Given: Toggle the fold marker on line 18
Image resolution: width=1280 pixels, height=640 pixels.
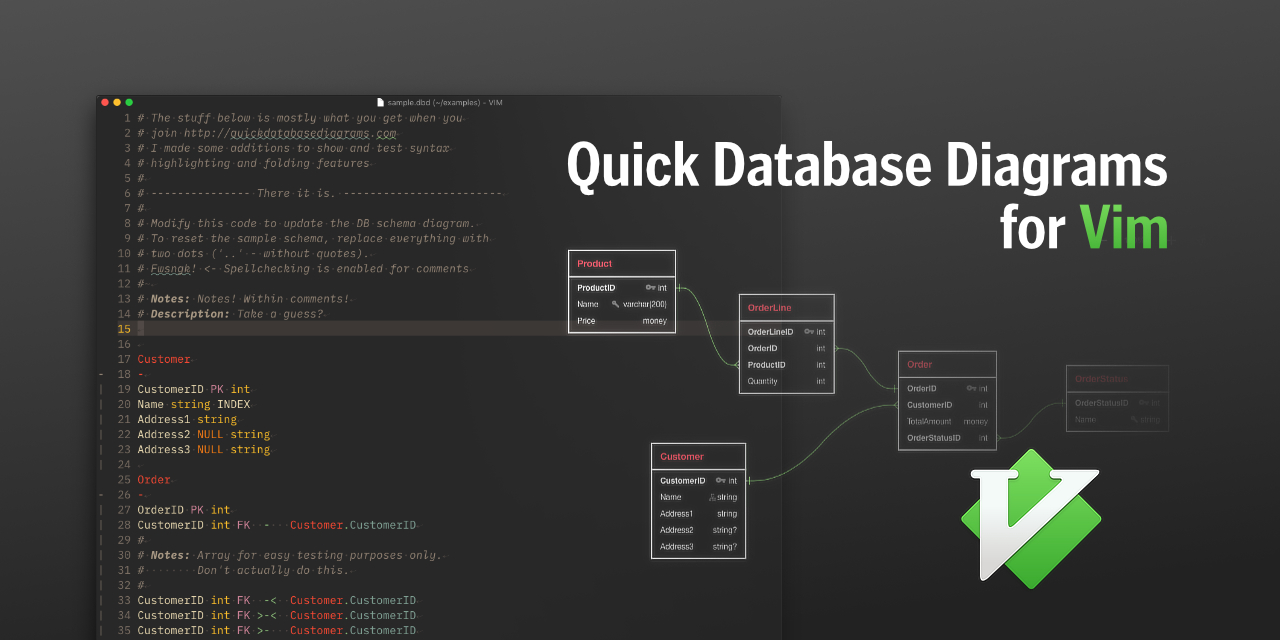Looking at the screenshot, I should tap(100, 374).
